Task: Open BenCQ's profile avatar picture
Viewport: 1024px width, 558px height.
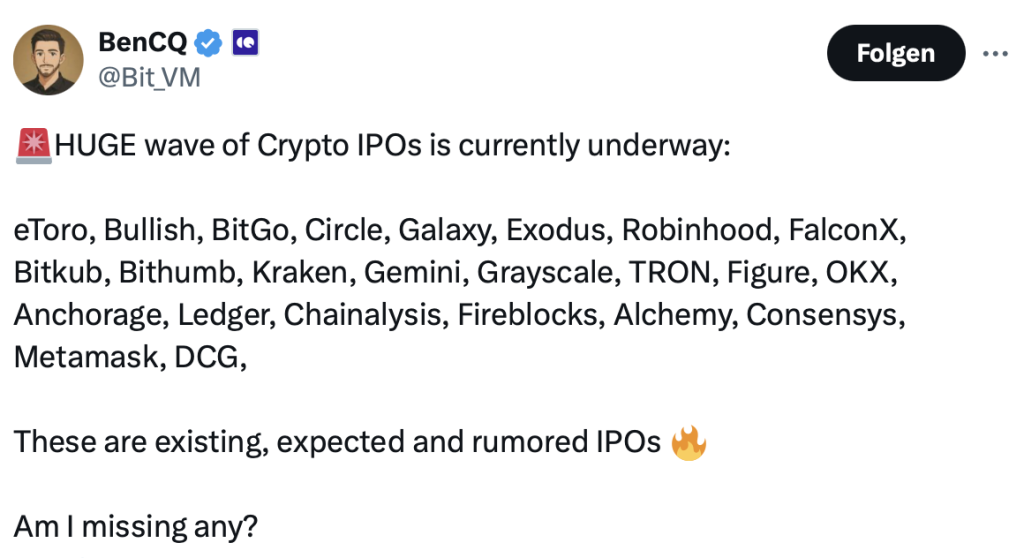Action: tap(48, 60)
